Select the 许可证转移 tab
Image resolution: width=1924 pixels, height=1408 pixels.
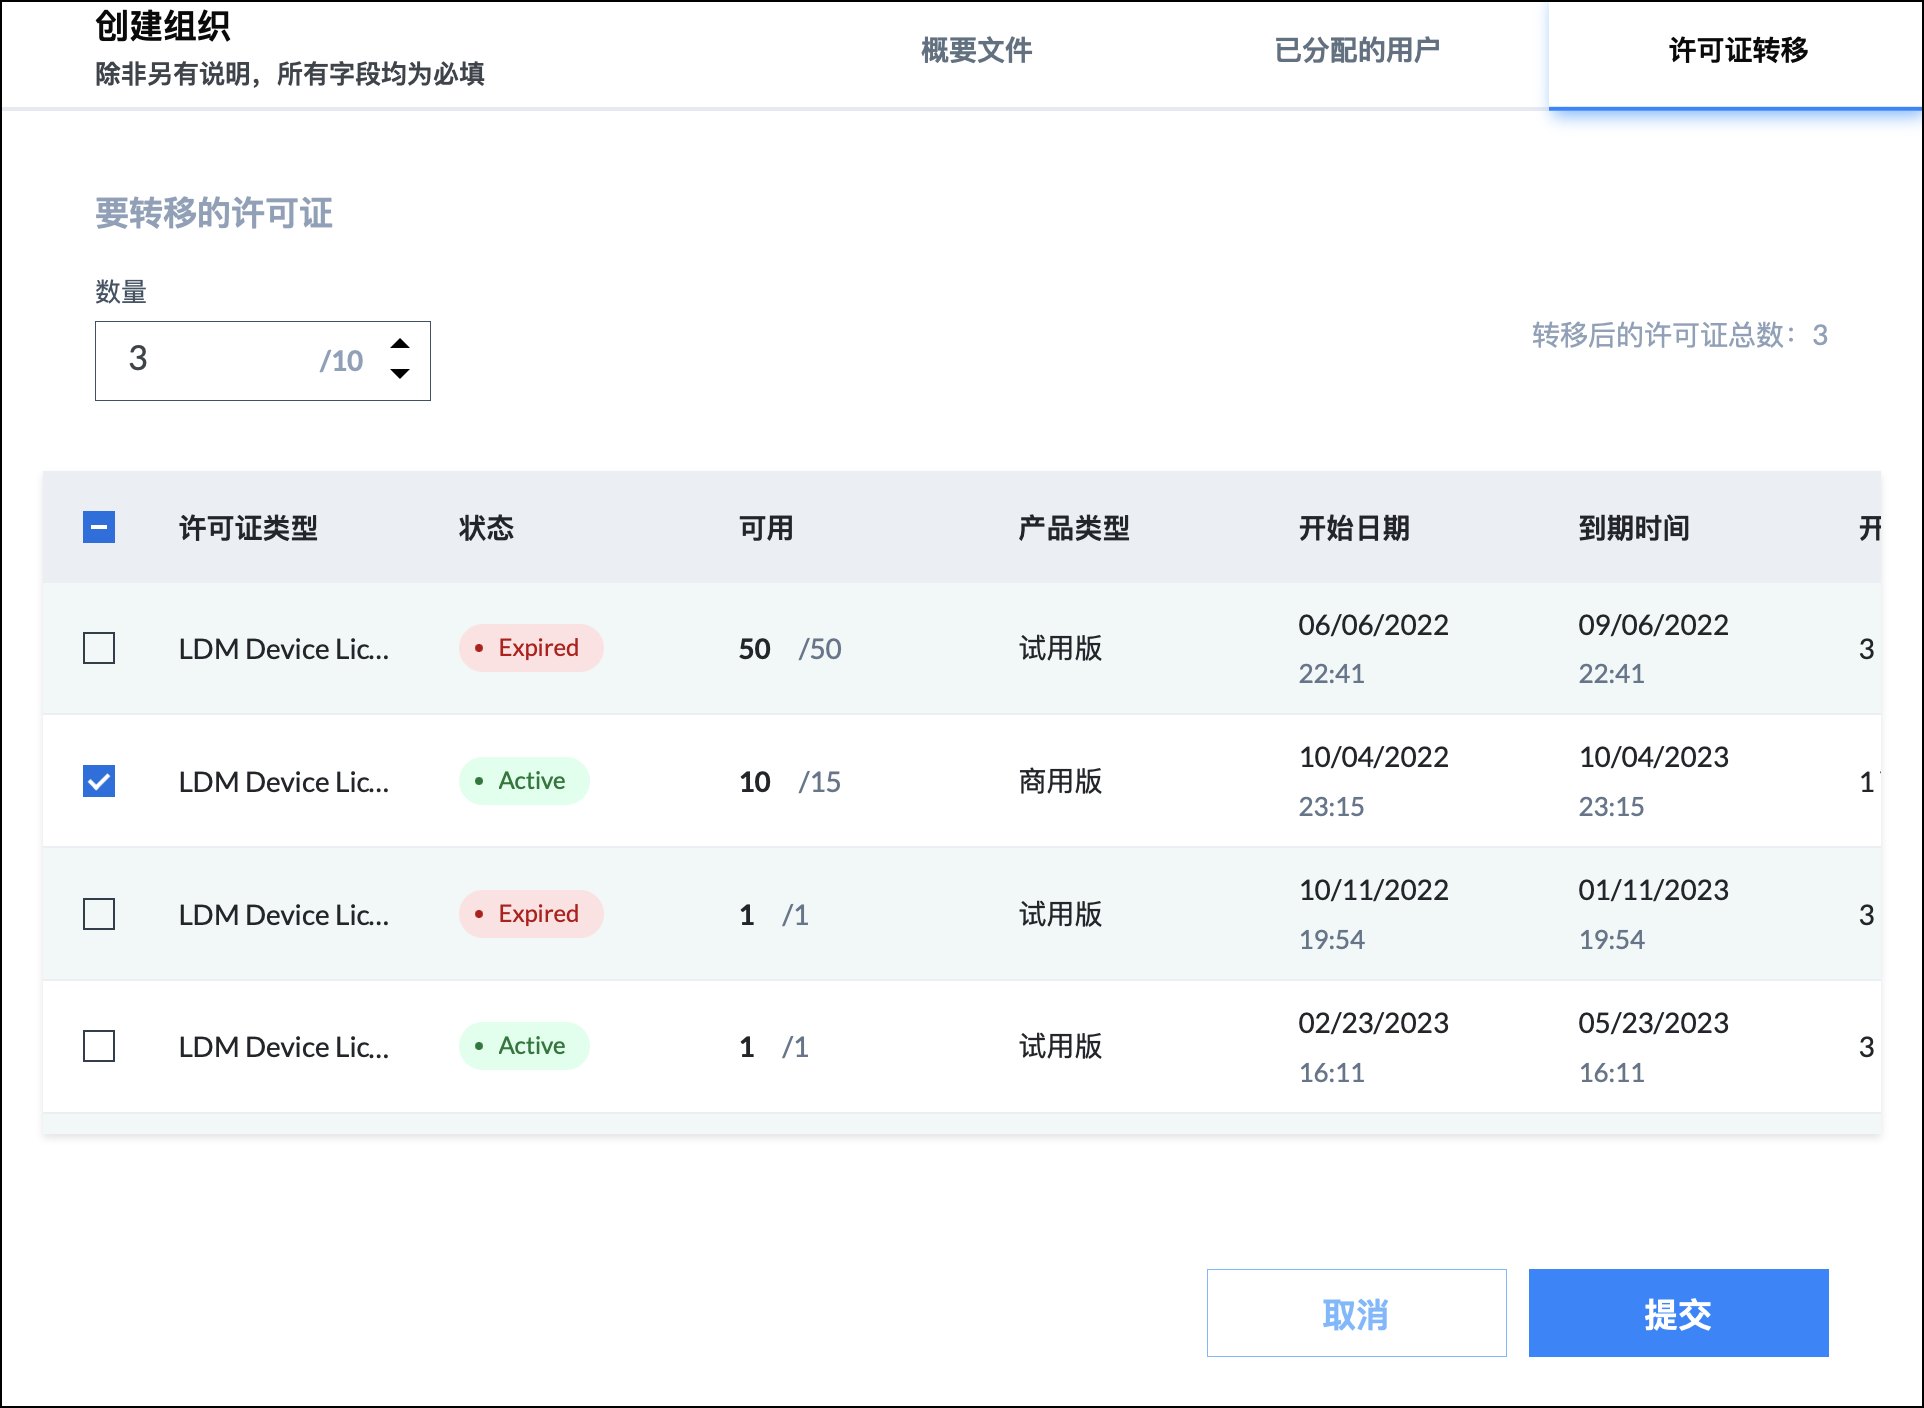coord(1737,50)
